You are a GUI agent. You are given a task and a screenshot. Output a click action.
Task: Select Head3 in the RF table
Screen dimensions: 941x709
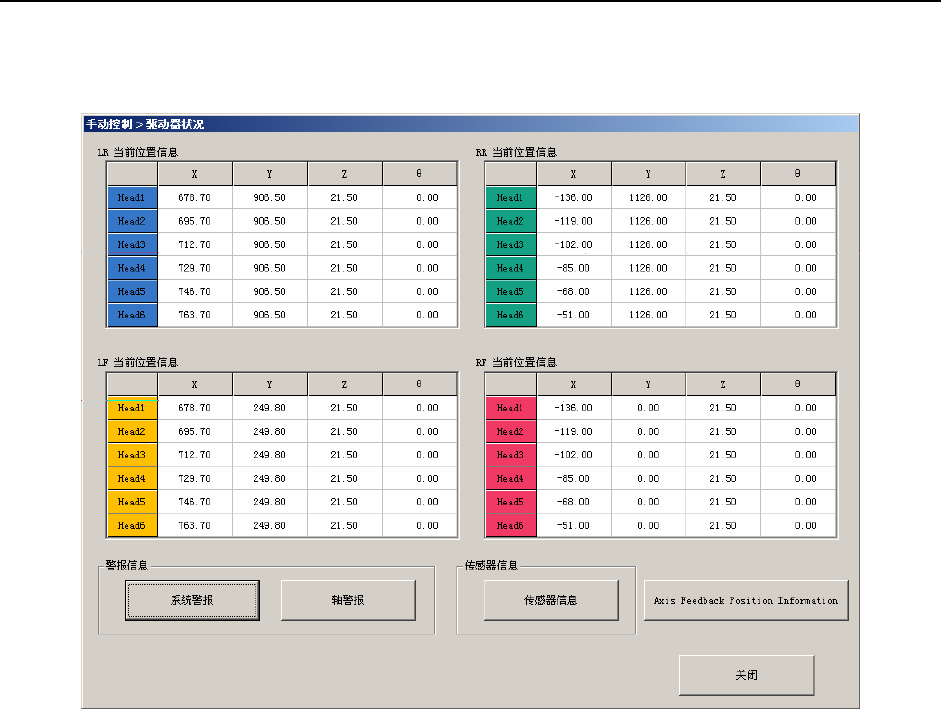[x=511, y=454]
